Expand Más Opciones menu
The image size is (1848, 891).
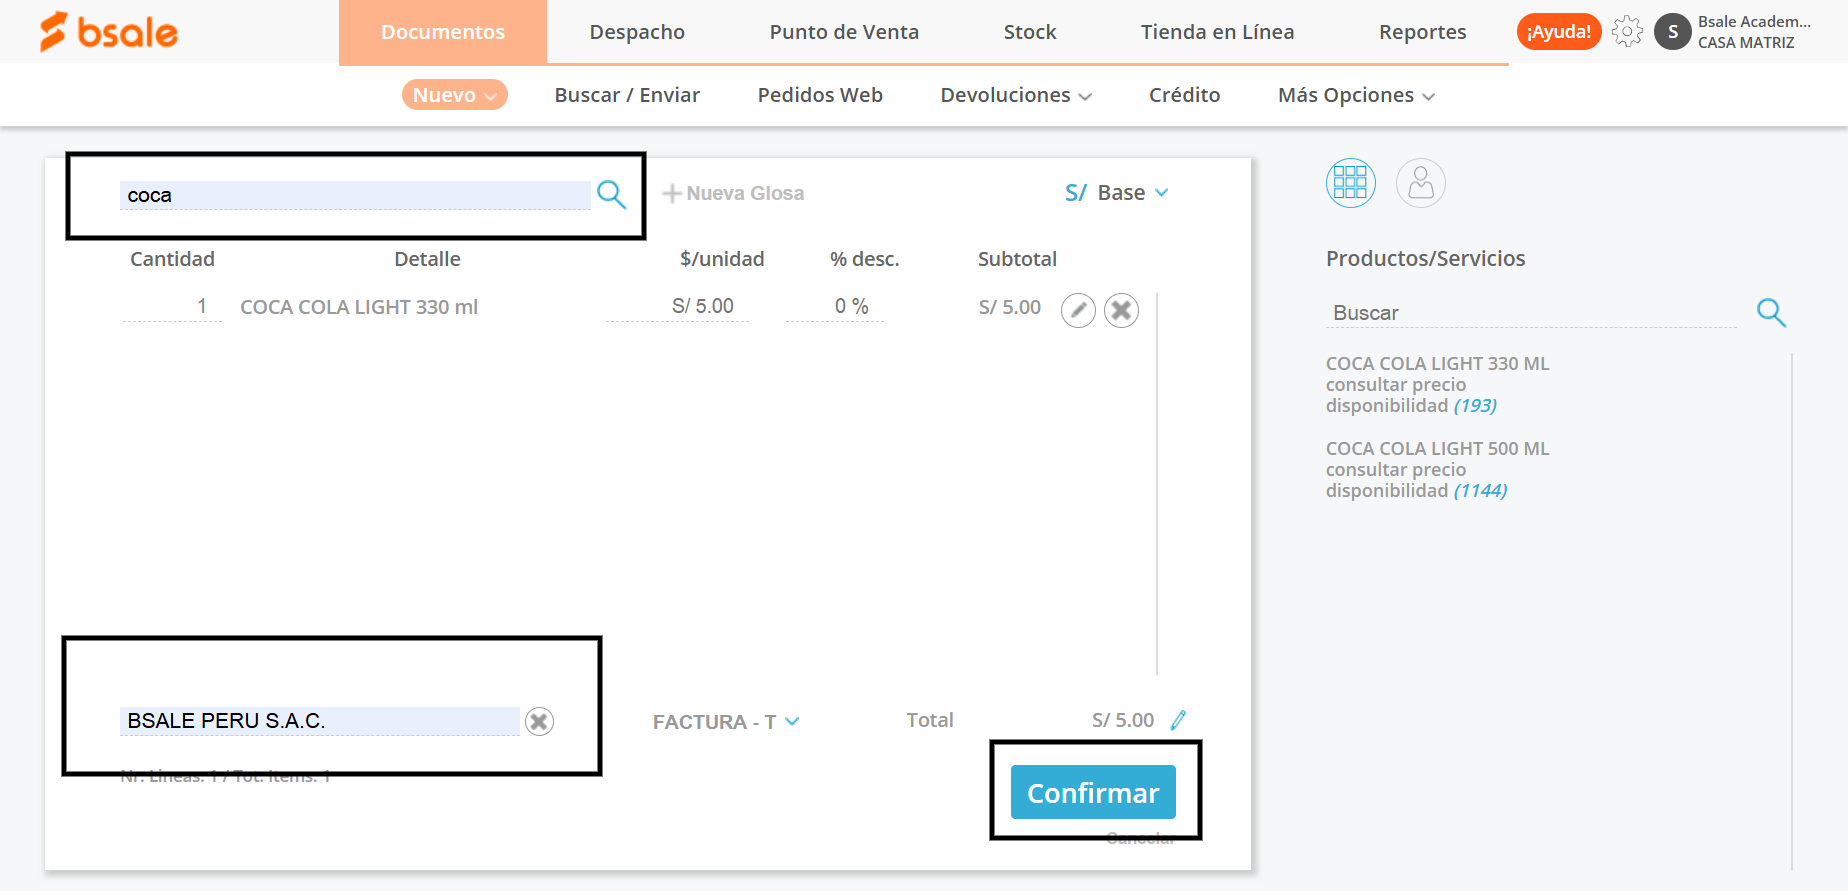pyautogui.click(x=1356, y=95)
